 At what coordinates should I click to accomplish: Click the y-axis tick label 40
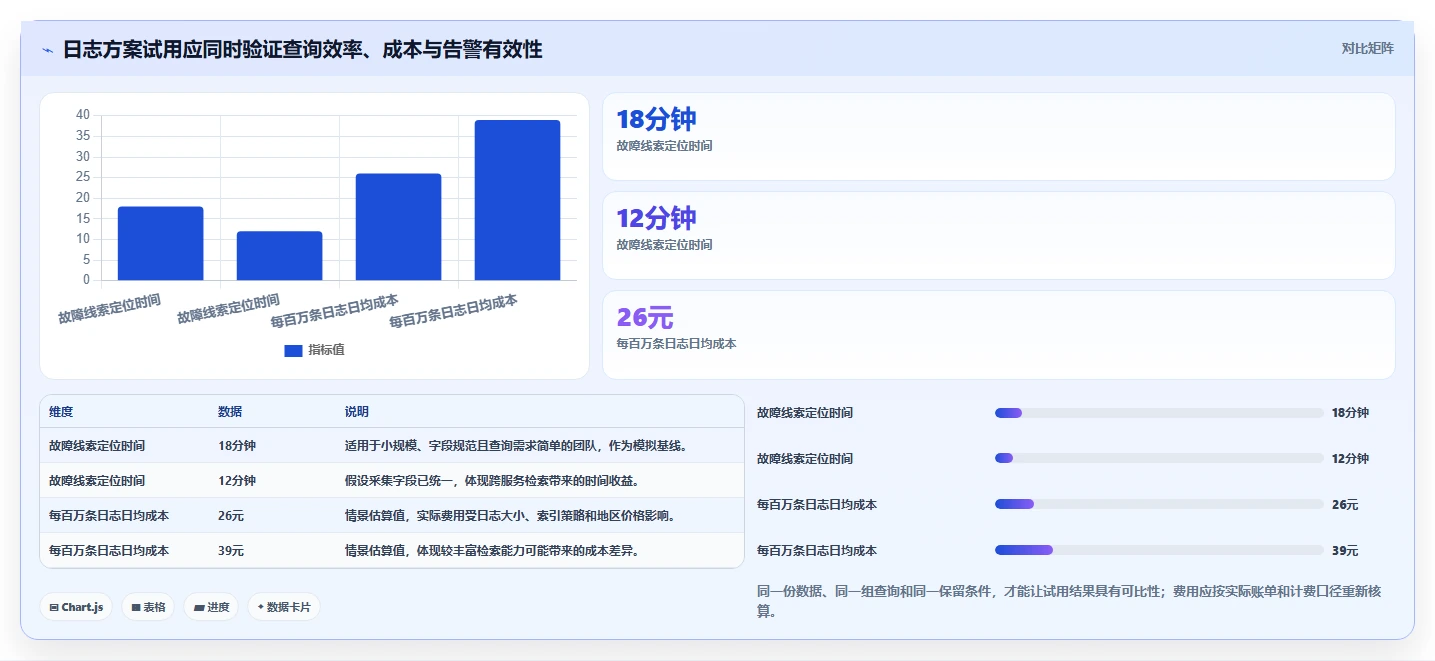[83, 115]
